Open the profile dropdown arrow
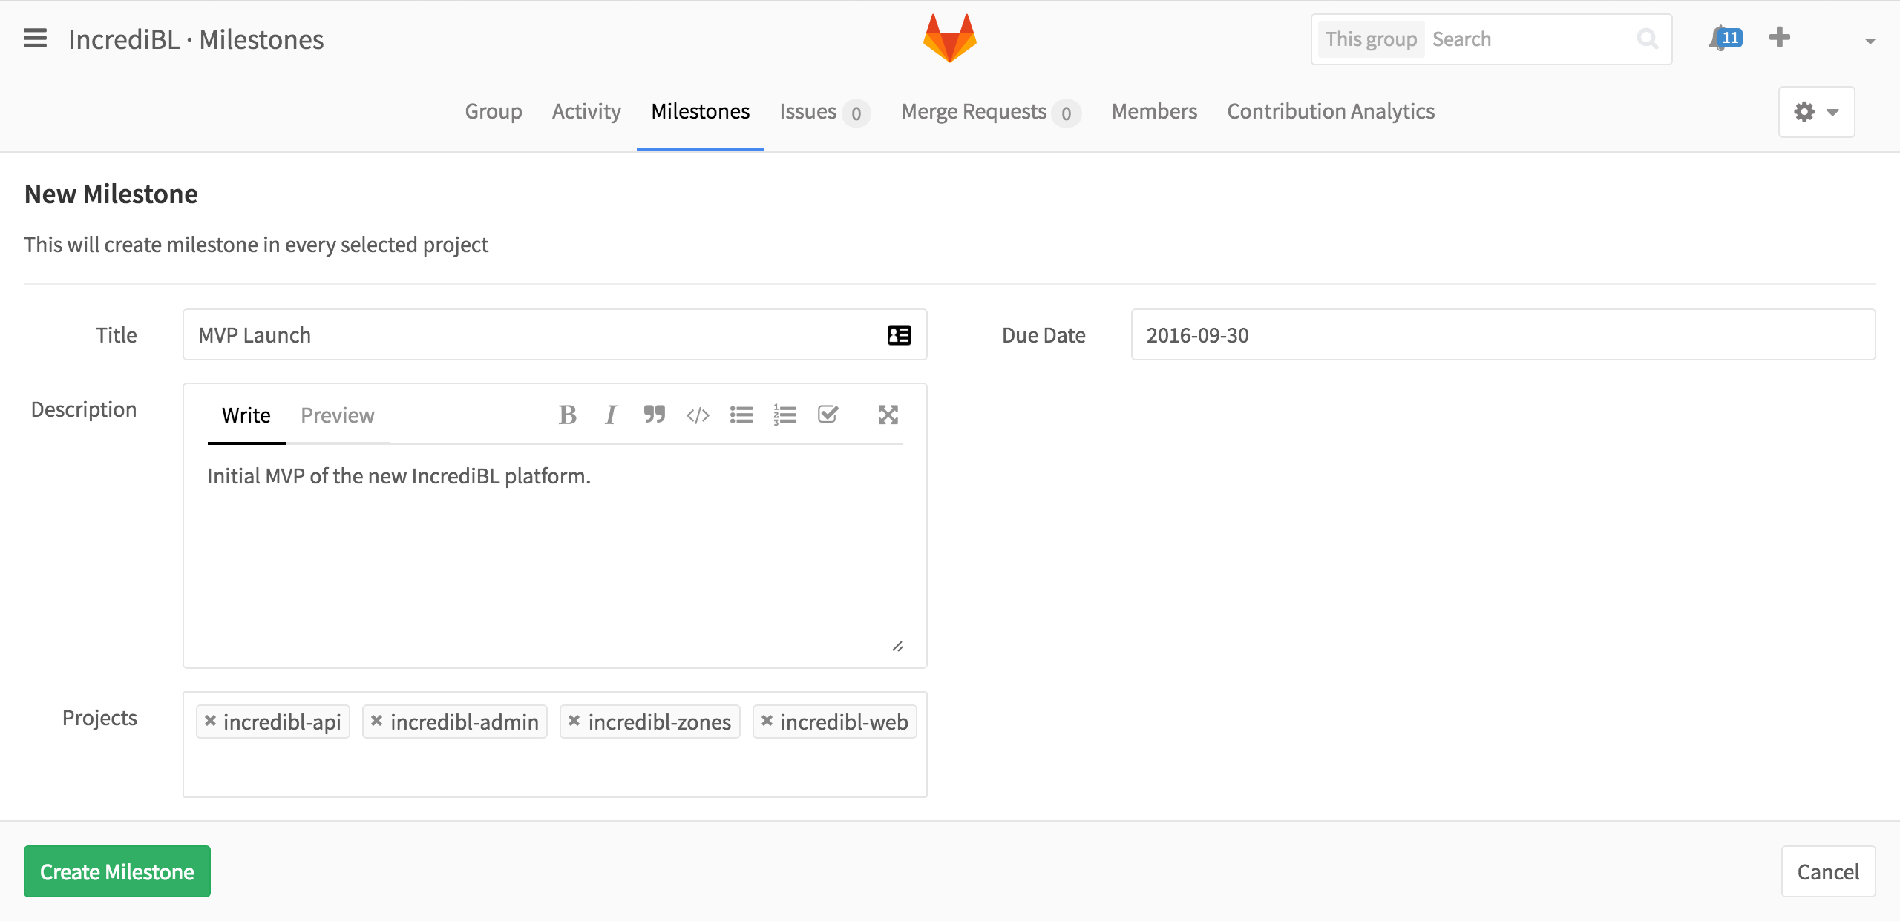 (1869, 40)
